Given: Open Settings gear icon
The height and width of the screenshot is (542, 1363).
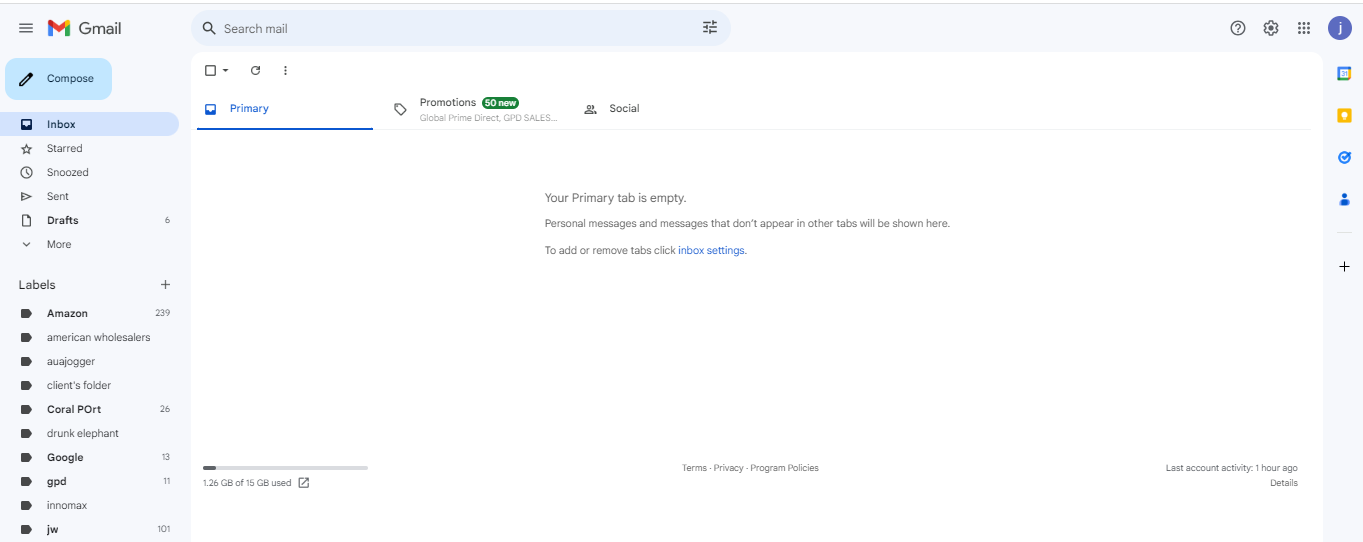Looking at the screenshot, I should pyautogui.click(x=1271, y=28).
